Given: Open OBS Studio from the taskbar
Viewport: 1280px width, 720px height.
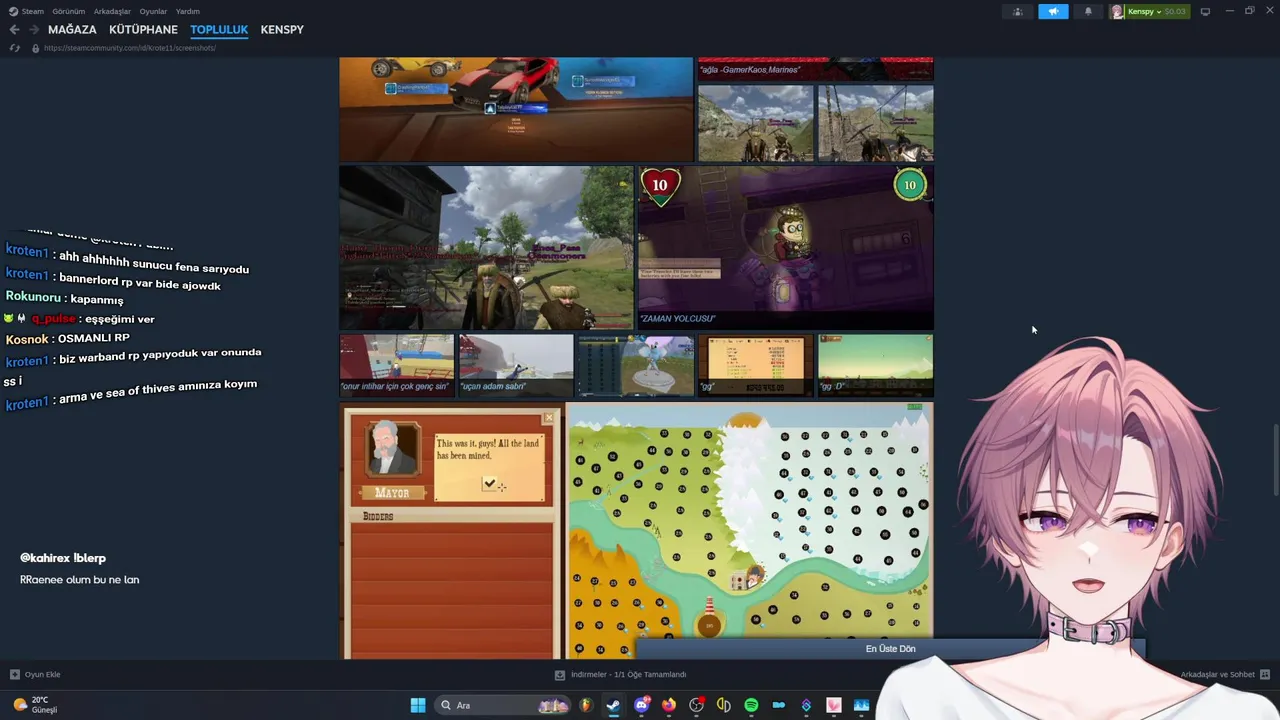Looking at the screenshot, I should coord(697,705).
